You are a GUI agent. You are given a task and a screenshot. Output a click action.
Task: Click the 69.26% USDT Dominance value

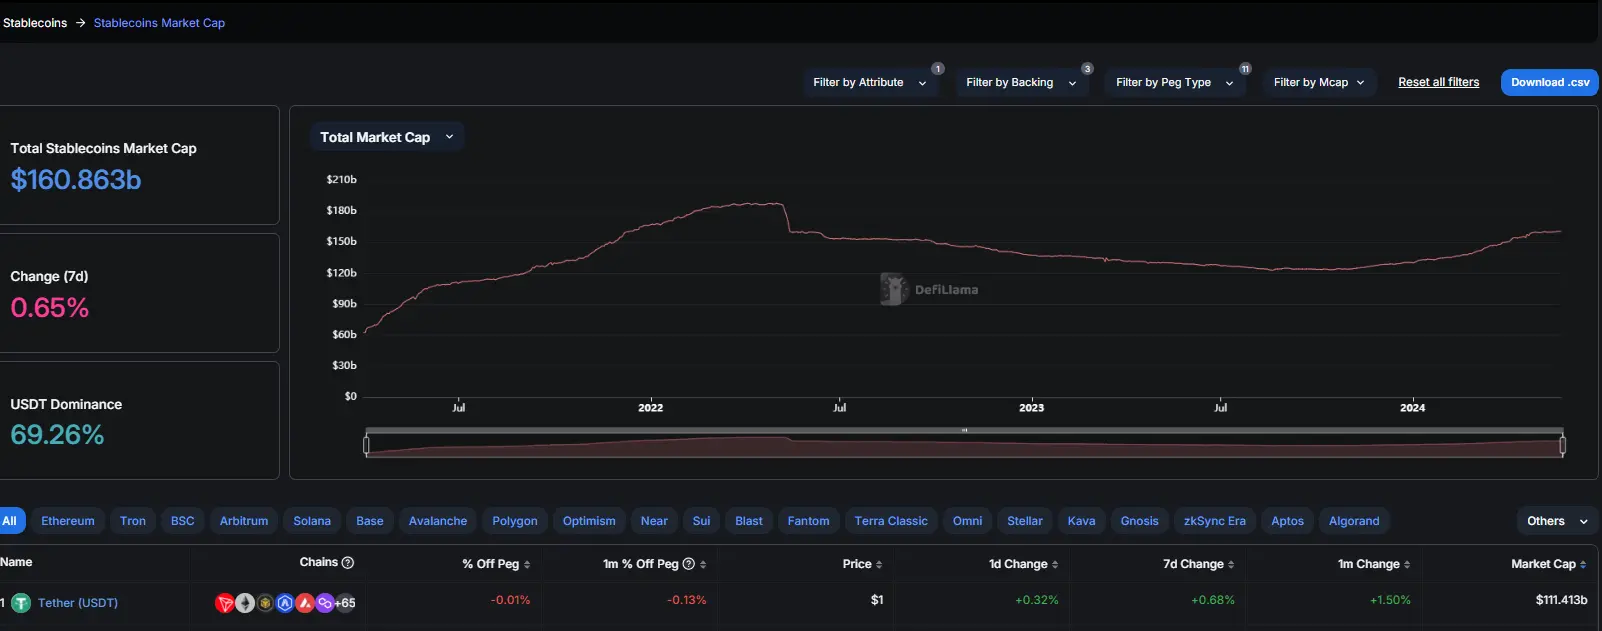57,435
